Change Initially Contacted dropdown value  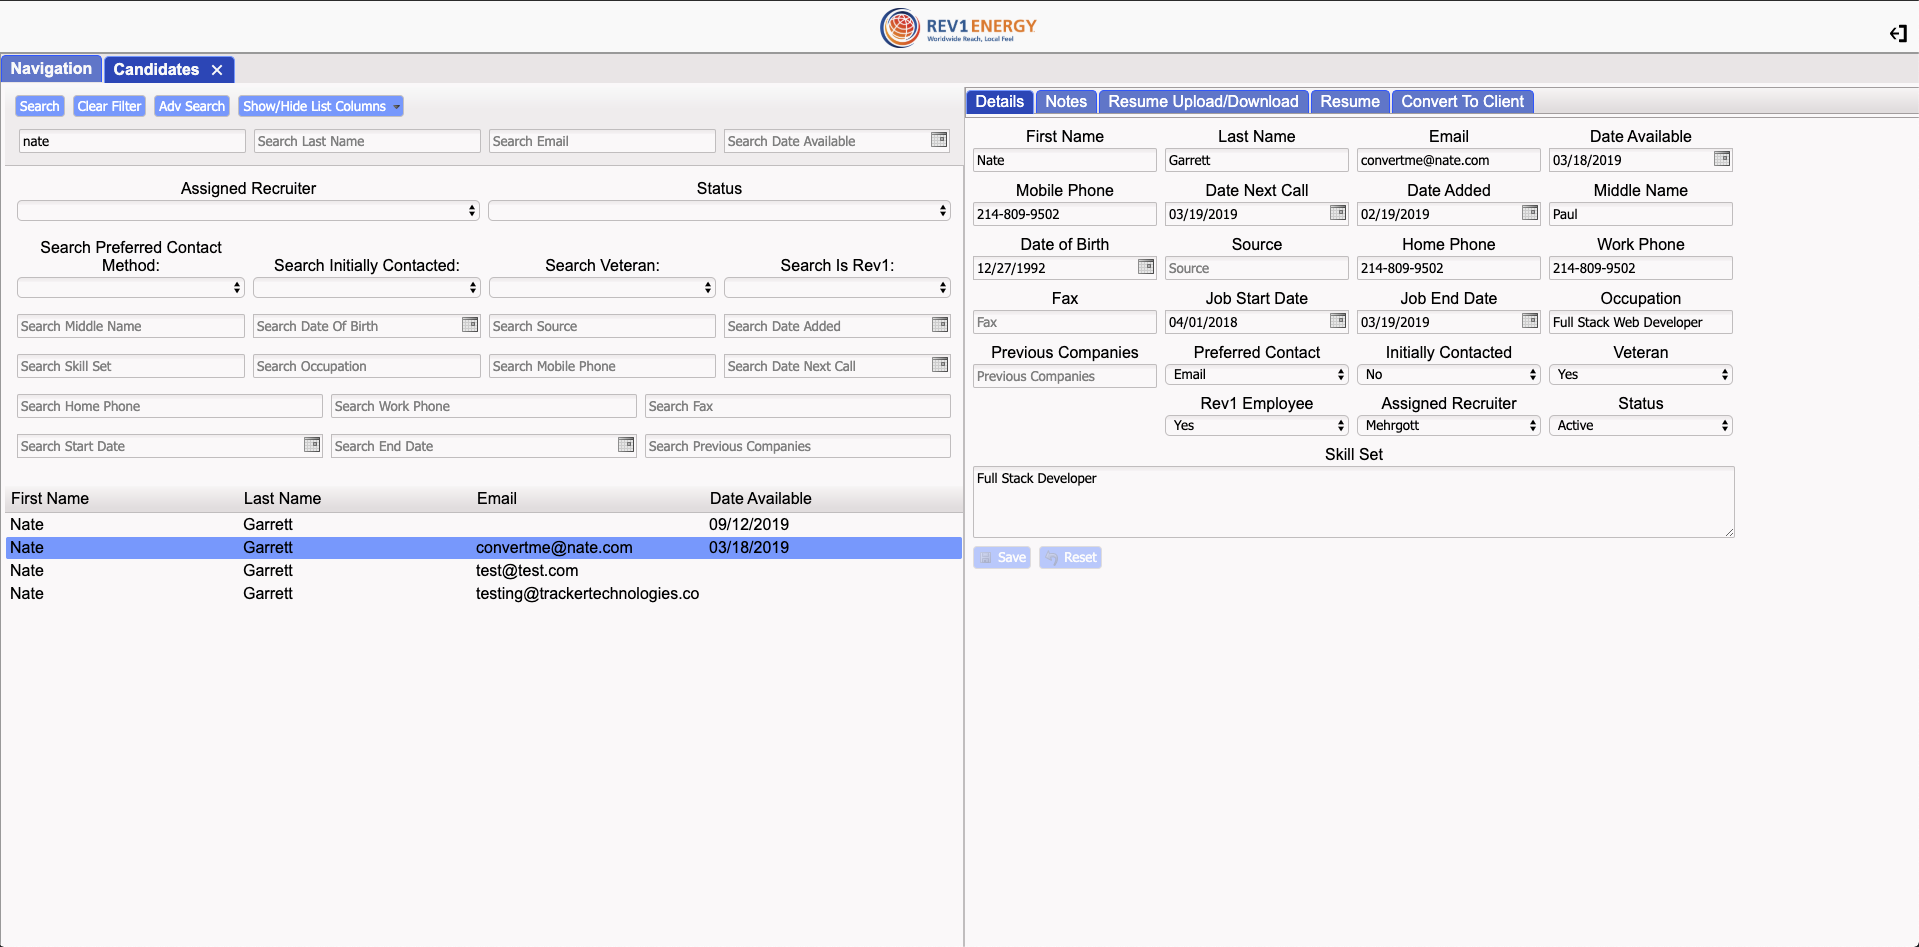[x=1449, y=375]
